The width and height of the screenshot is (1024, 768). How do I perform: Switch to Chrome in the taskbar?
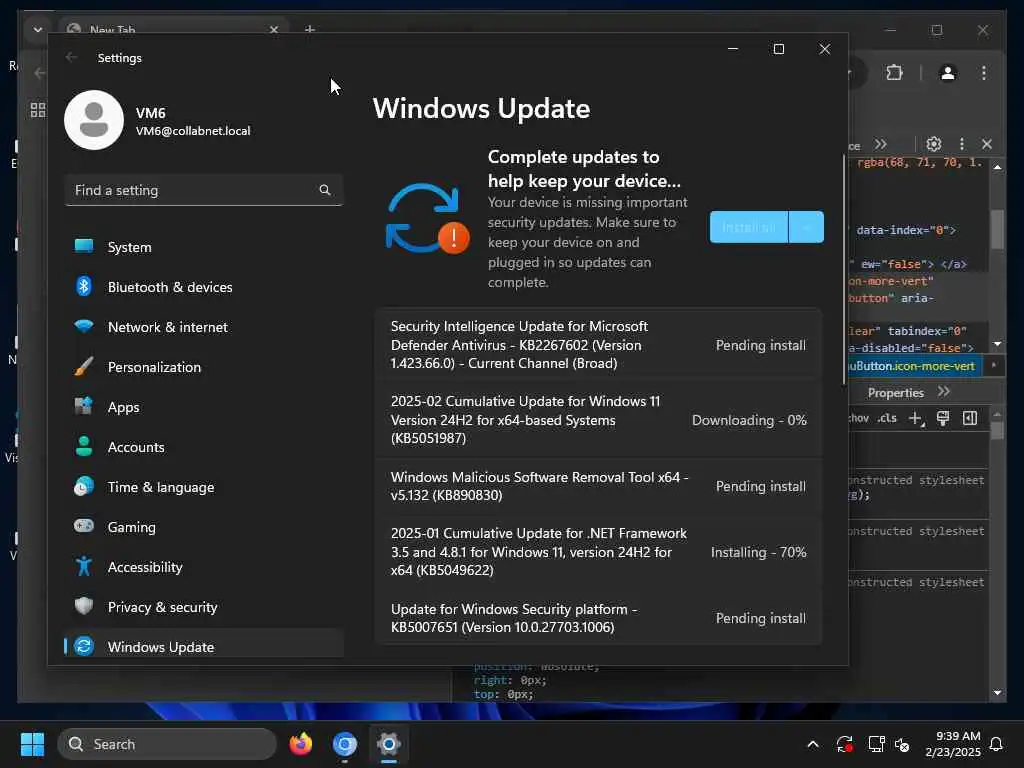point(345,744)
